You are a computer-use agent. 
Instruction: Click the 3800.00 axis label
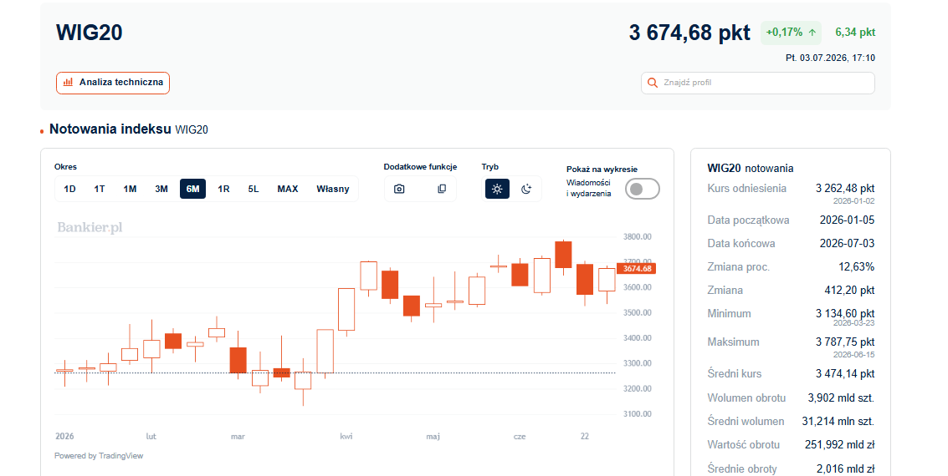point(637,237)
